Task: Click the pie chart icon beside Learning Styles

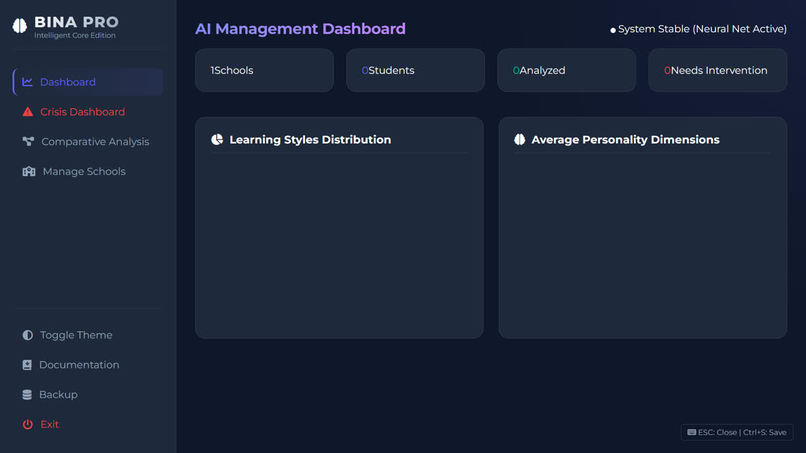Action: (x=217, y=139)
